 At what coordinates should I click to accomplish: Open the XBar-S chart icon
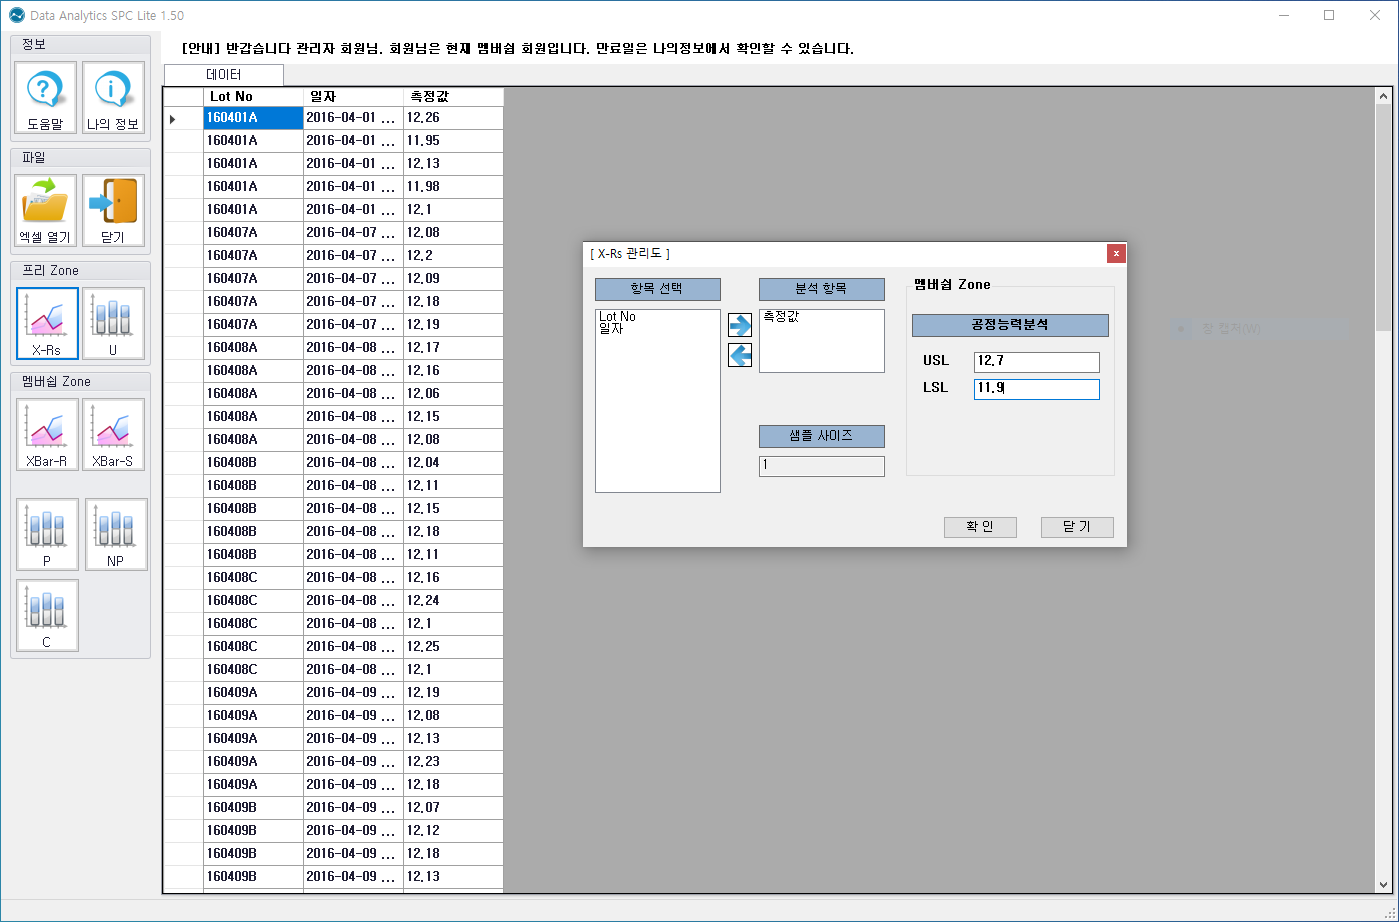click(x=113, y=435)
